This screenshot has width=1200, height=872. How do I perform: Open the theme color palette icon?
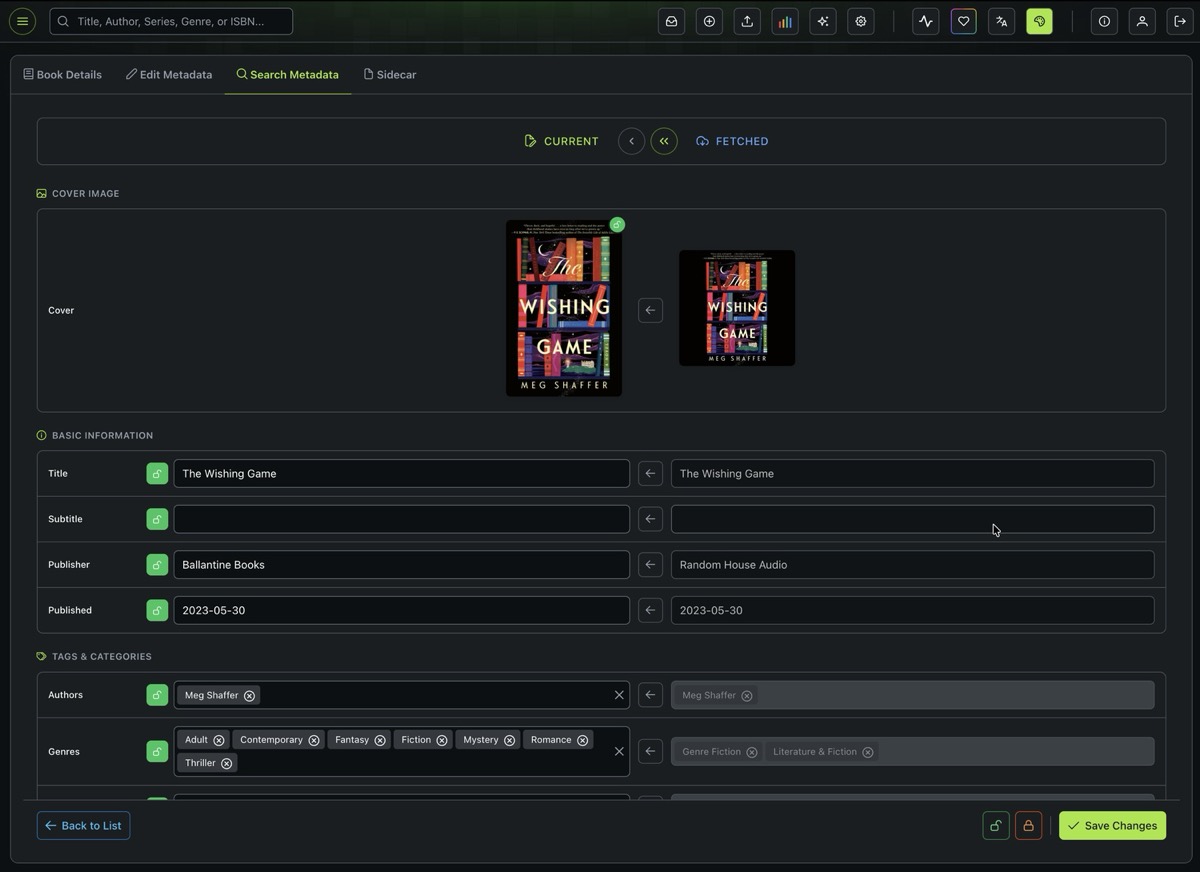click(x=1039, y=21)
